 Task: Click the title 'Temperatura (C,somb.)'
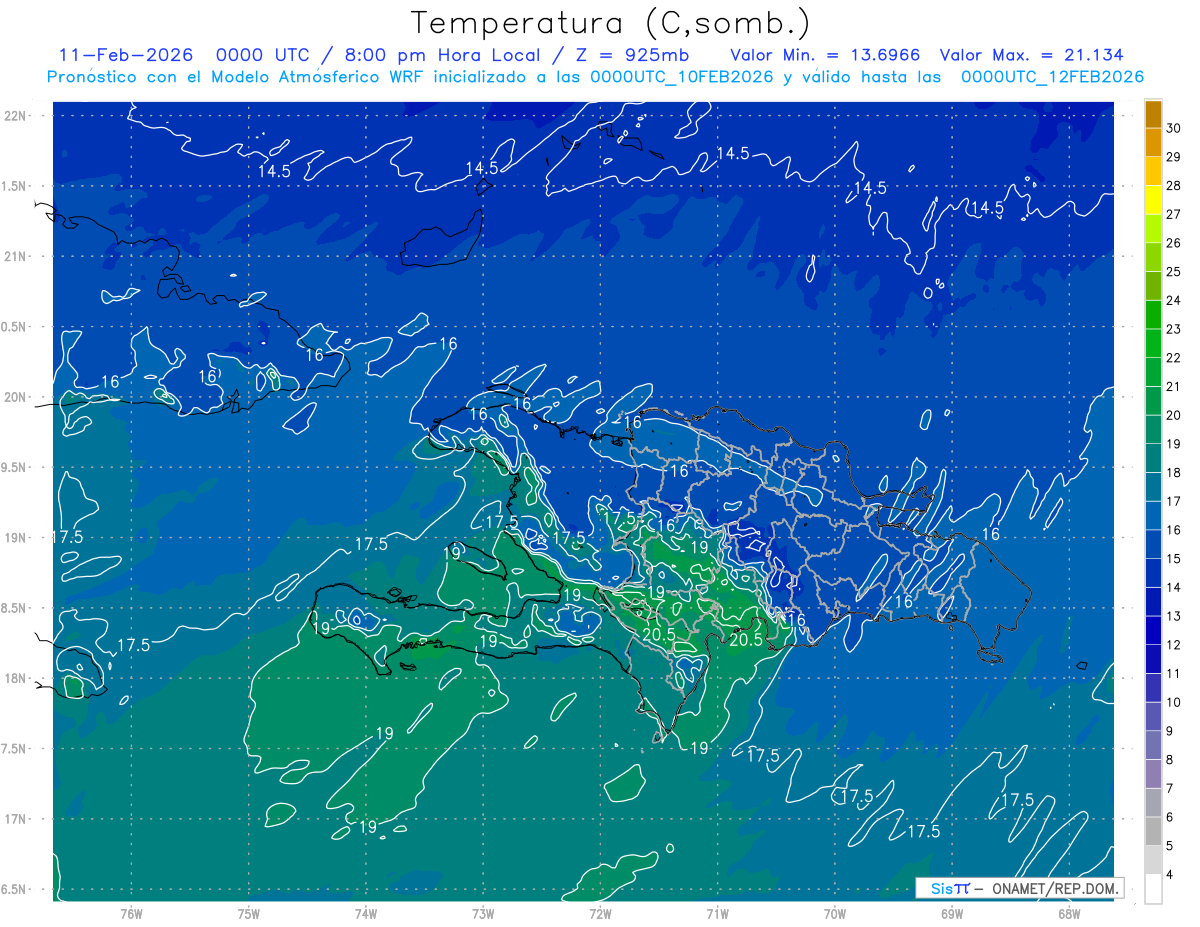coord(610,24)
